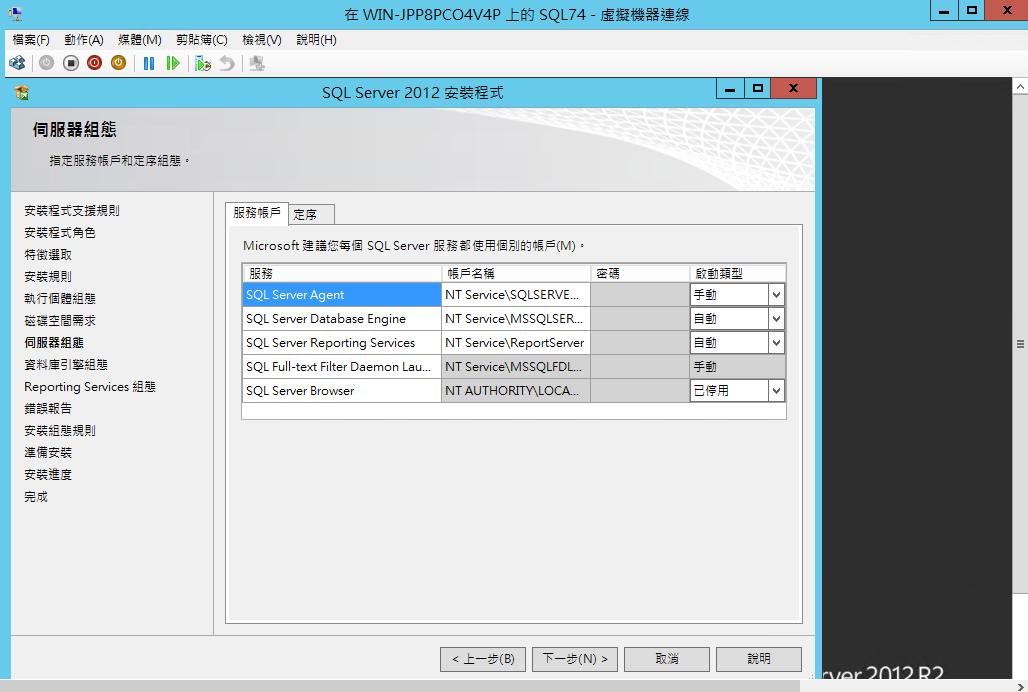Click the bold 伺服器組態 step in sidebar
Image resolution: width=1028 pixels, height=692 pixels.
pos(54,343)
